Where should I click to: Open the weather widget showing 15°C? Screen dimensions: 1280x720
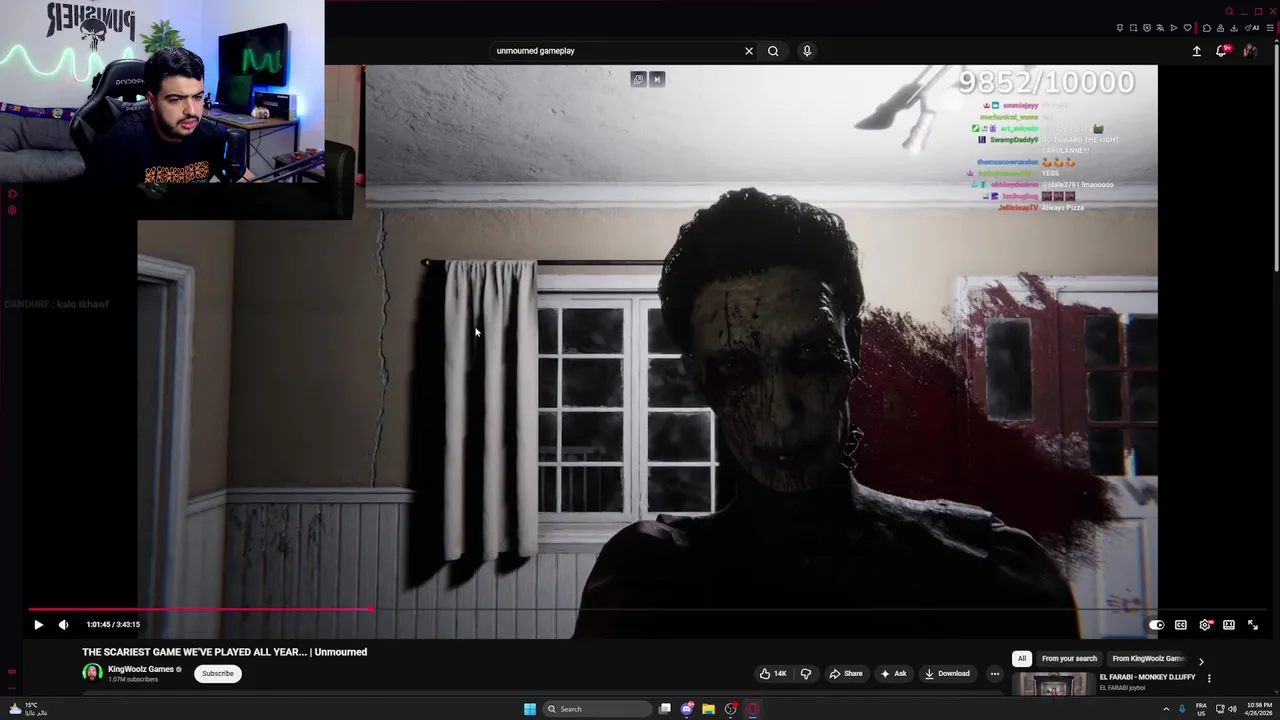click(x=27, y=709)
